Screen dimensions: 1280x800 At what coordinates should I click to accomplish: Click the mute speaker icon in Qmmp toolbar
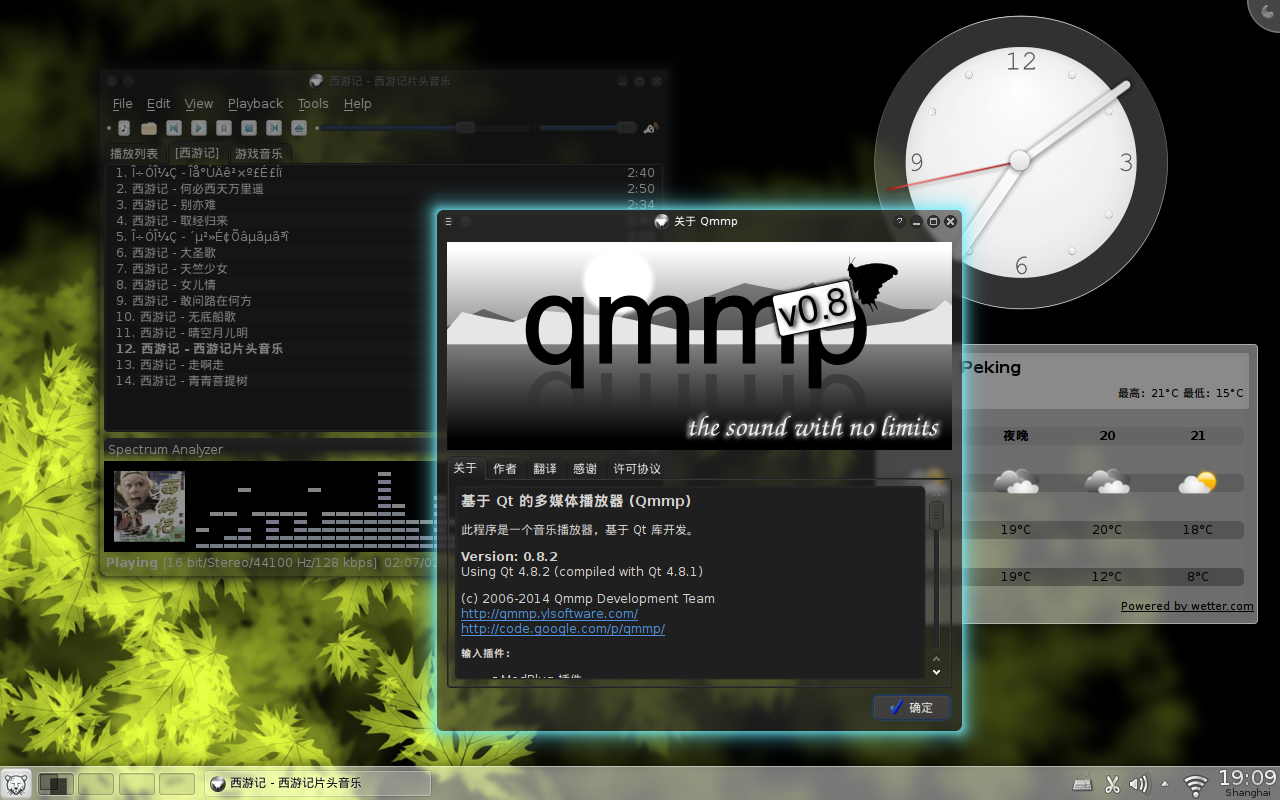tap(650, 128)
